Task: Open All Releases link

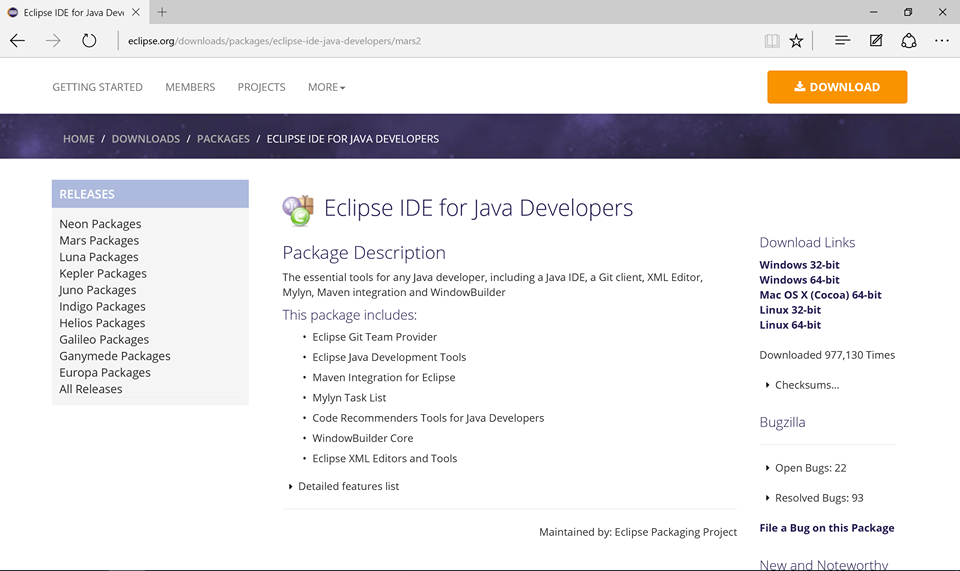Action: pos(91,389)
